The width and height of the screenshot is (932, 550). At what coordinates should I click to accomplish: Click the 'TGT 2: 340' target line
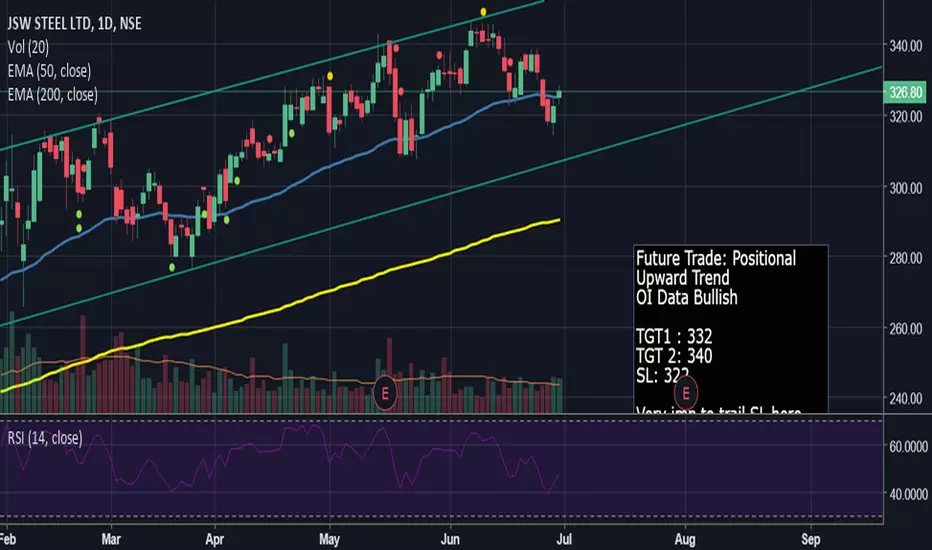click(x=674, y=356)
